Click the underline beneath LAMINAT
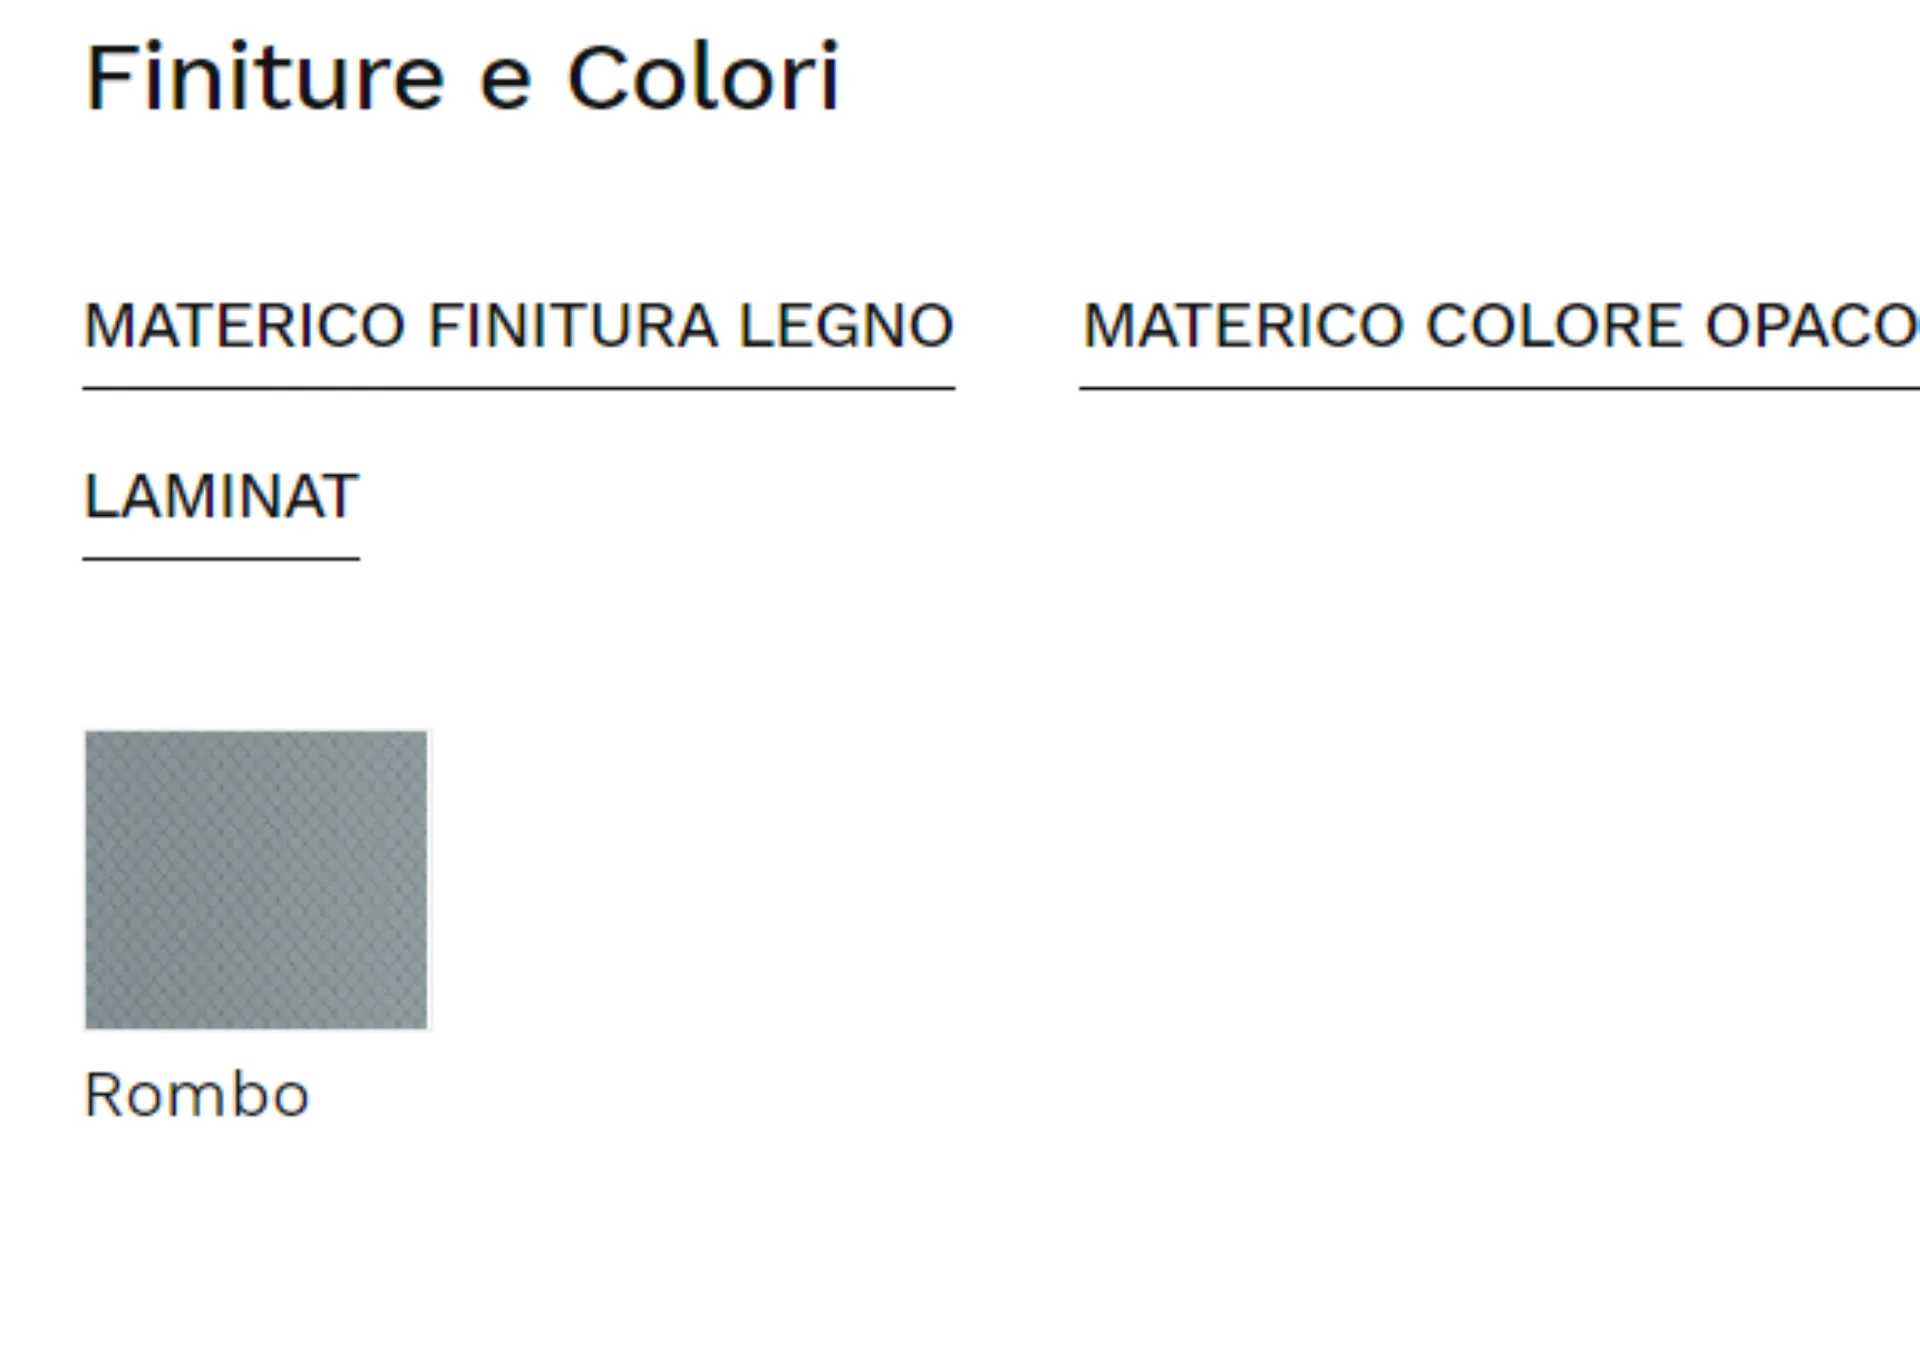This screenshot has height=1368, width=1920. pos(221,559)
